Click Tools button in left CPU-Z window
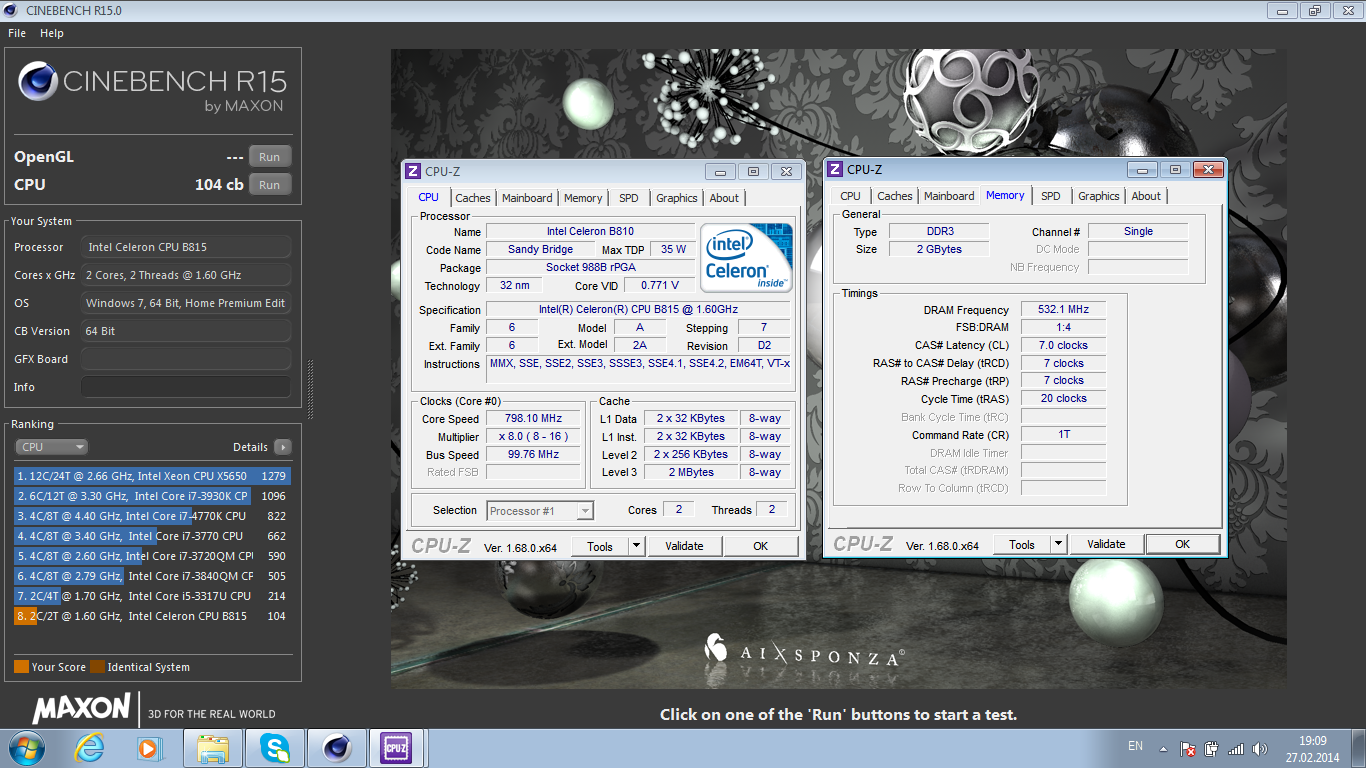This screenshot has height=768, width=1366. [600, 546]
